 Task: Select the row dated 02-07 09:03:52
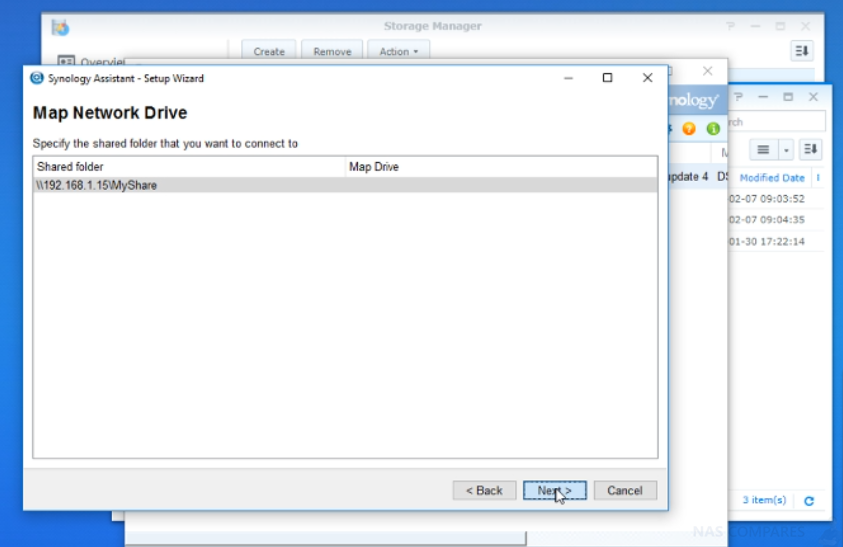click(775, 199)
